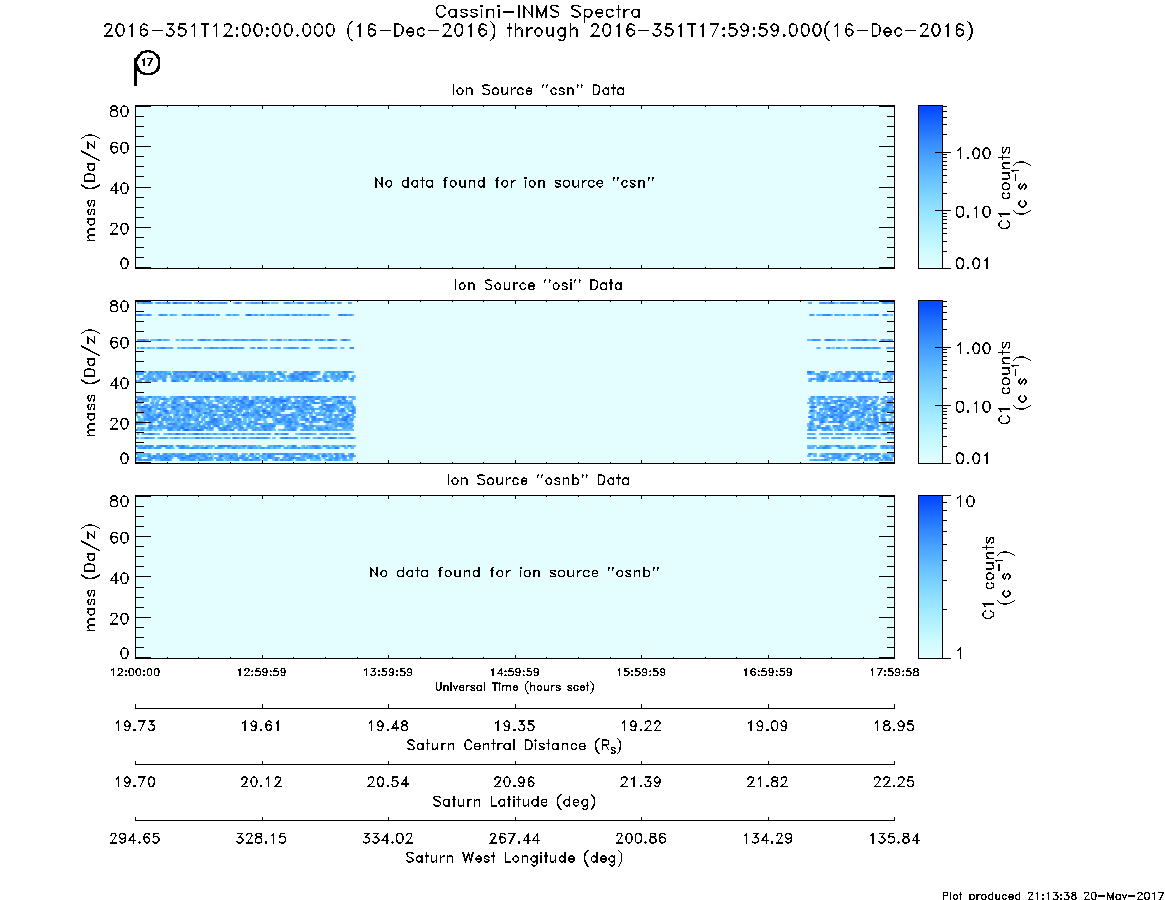
Task: Click the 334.02 longitude value
Action: (x=388, y=838)
